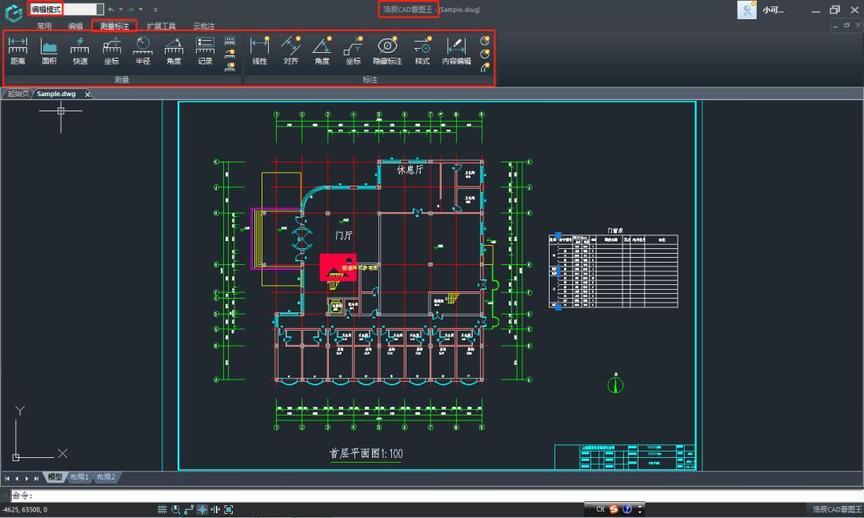
Task: Click the 内容编辑 content edit tool
Action: click(x=456, y=50)
